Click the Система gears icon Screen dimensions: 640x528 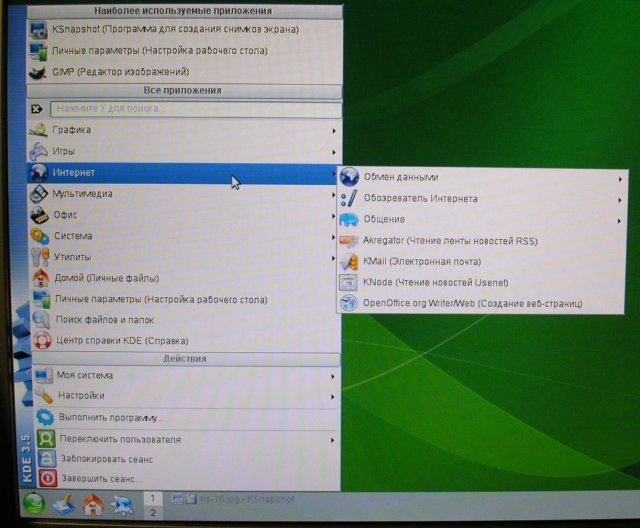(40, 236)
